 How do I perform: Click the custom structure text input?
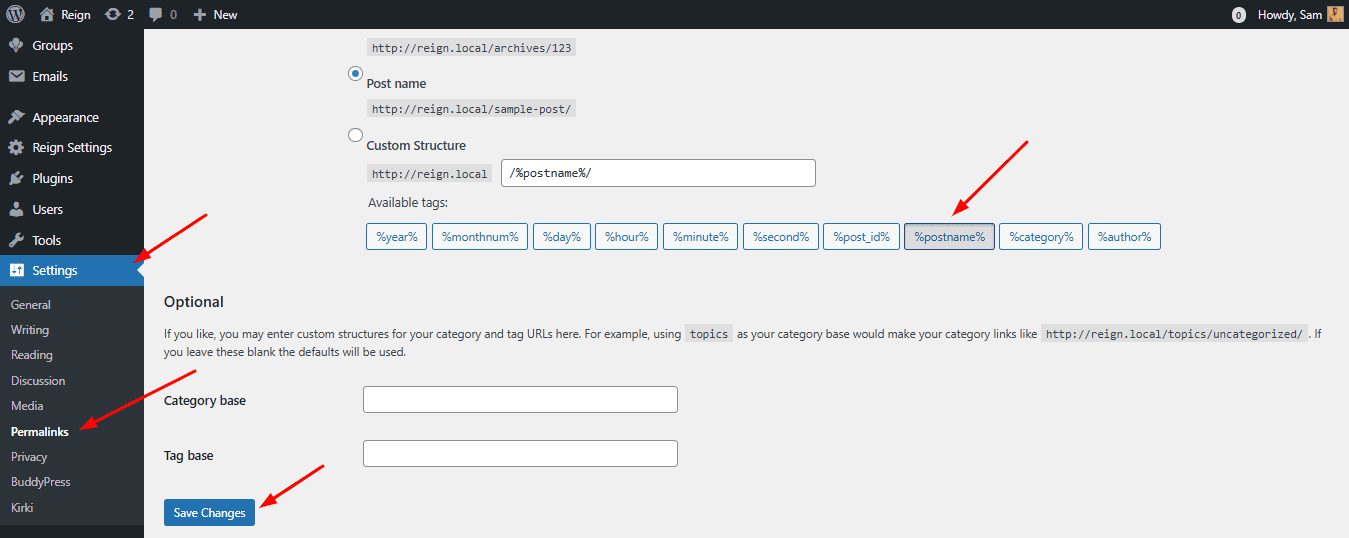(x=658, y=173)
